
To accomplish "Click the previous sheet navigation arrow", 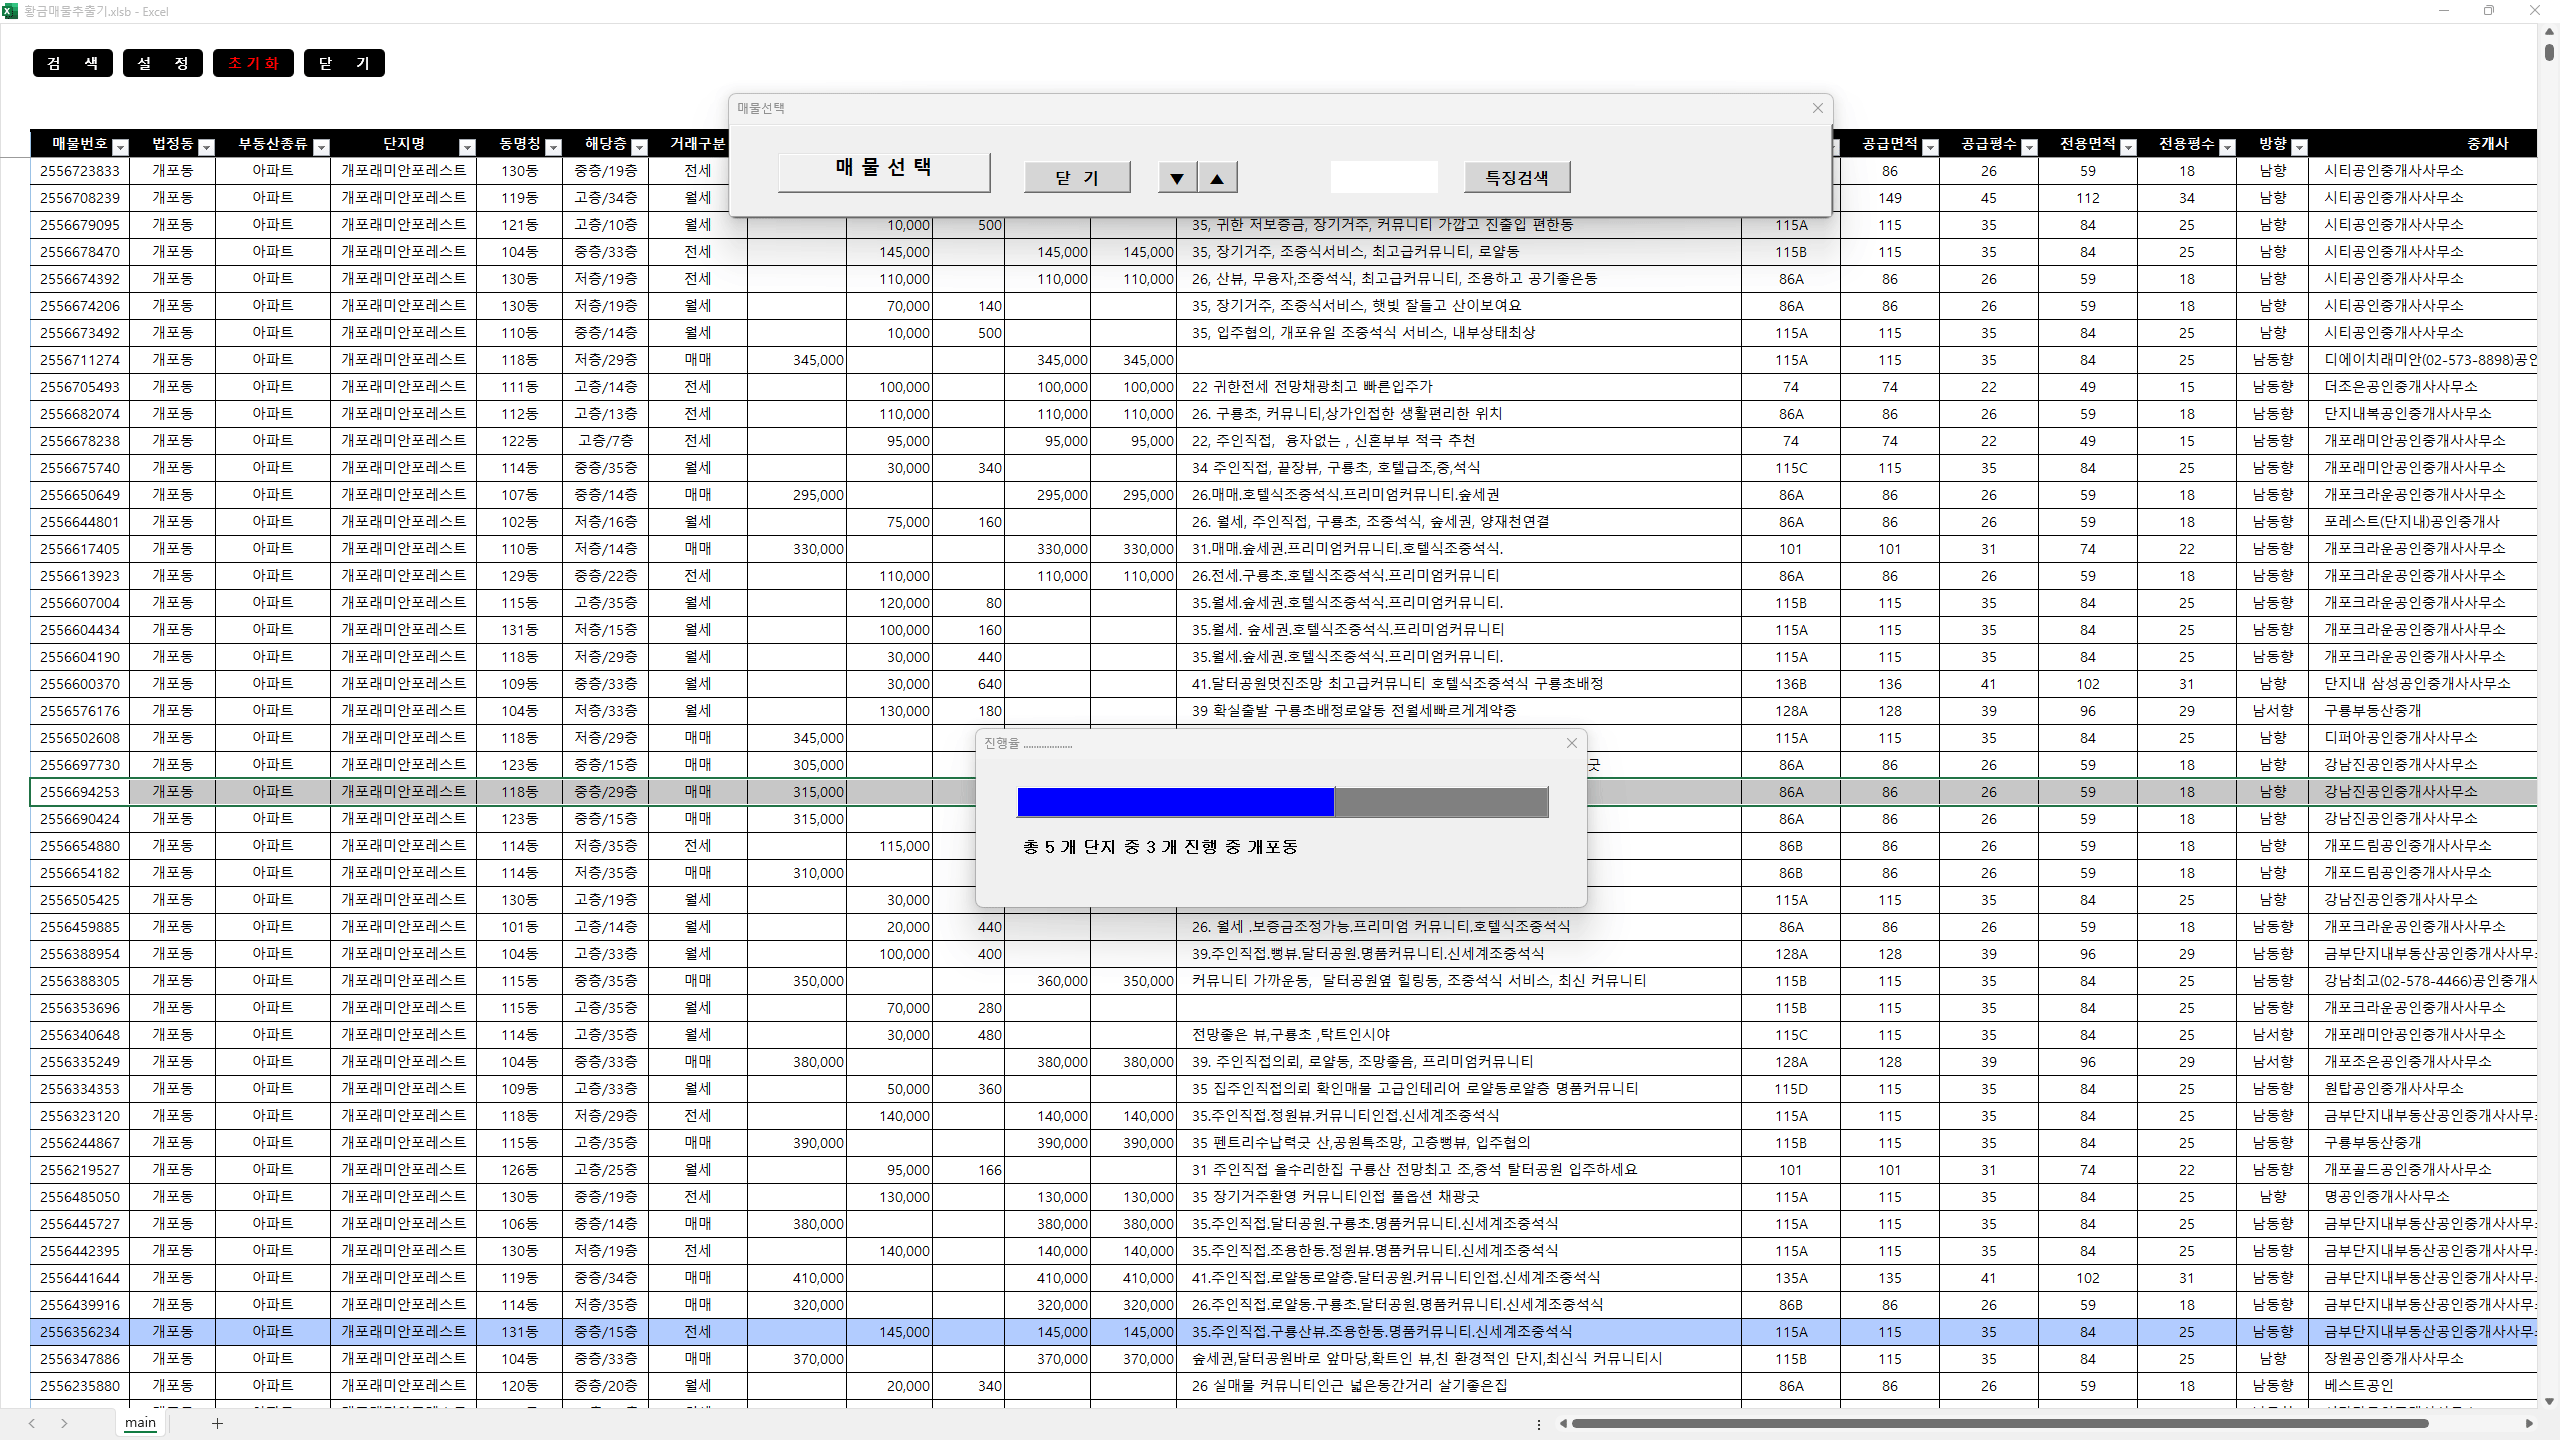I will [x=32, y=1423].
